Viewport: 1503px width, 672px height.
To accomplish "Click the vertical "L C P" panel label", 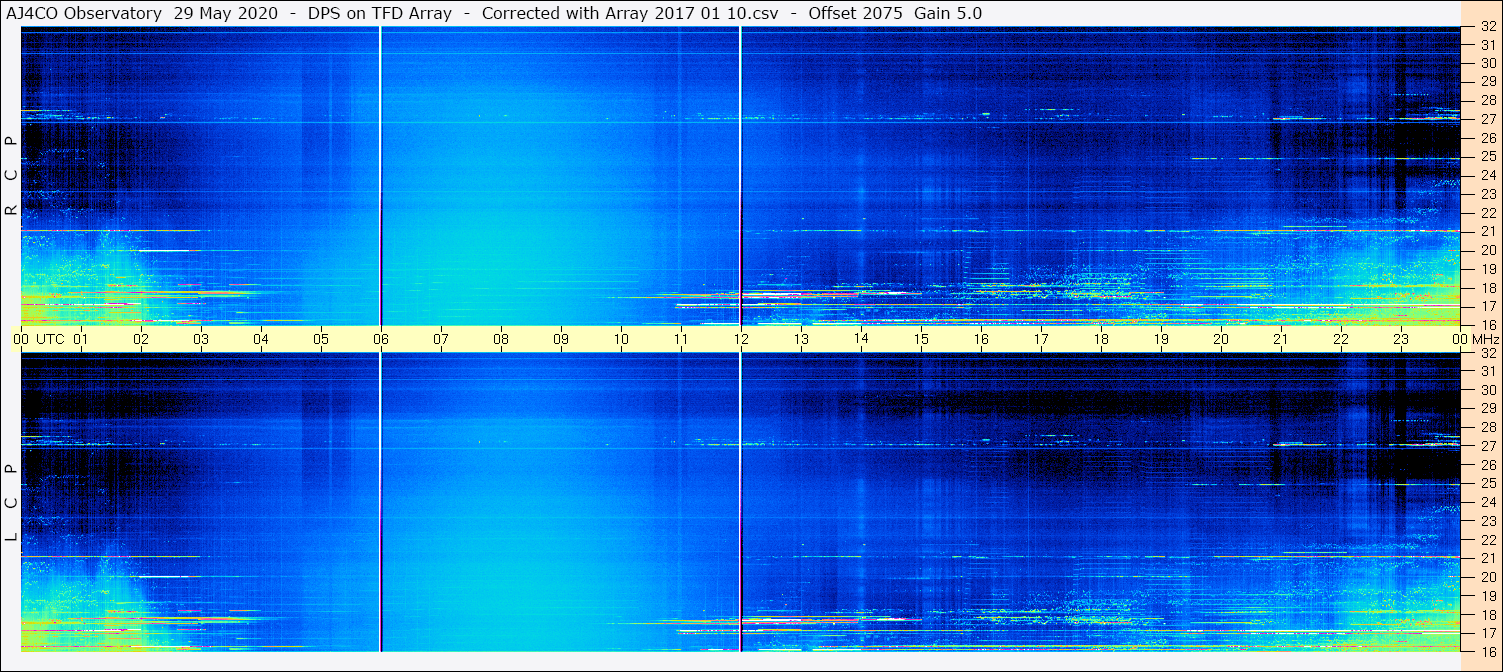I will click(12, 503).
